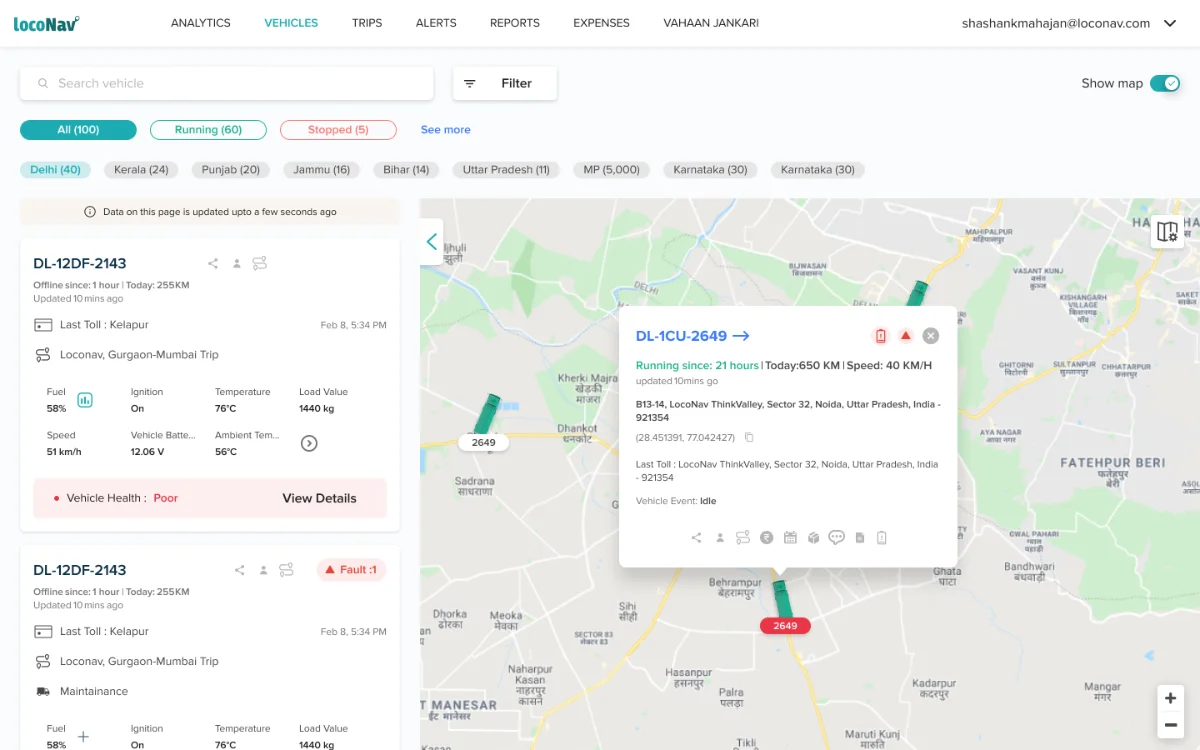This screenshot has height=750, width=1200.
Task: Click route icon on card without Fault badge
Action: (260, 264)
